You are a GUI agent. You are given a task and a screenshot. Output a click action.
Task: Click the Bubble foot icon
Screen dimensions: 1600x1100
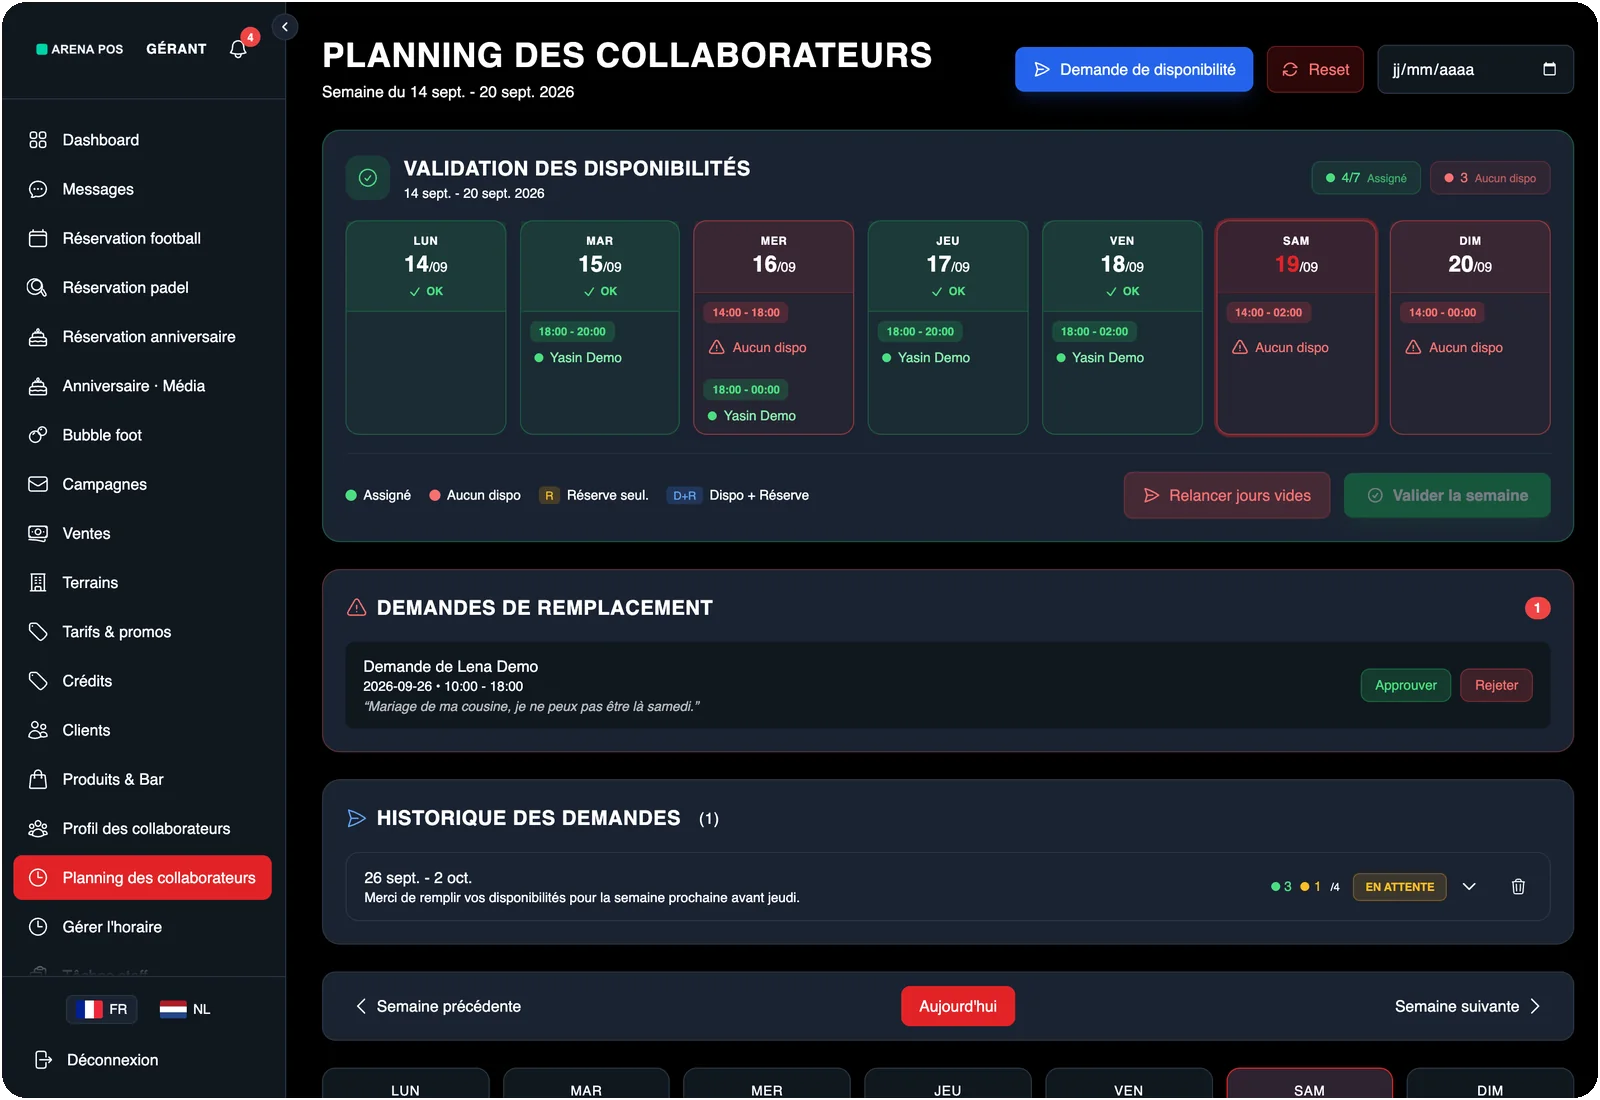38,435
